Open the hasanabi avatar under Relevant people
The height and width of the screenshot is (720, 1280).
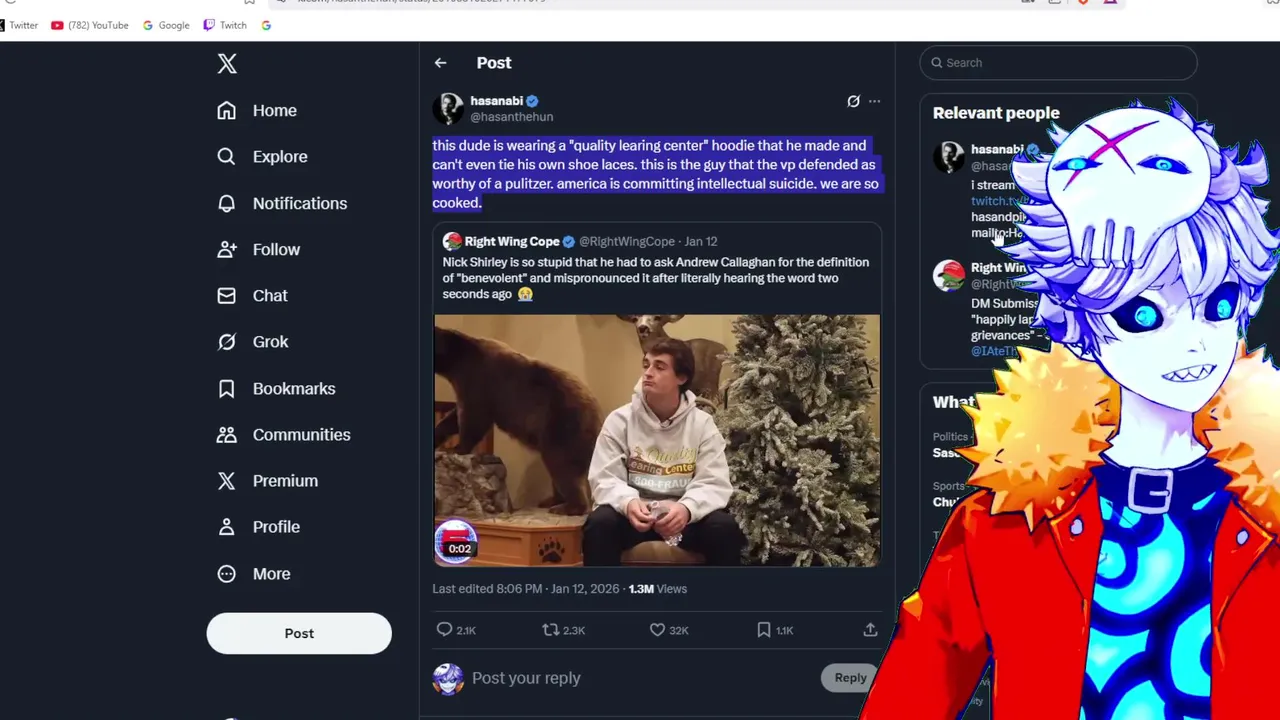[x=949, y=158]
